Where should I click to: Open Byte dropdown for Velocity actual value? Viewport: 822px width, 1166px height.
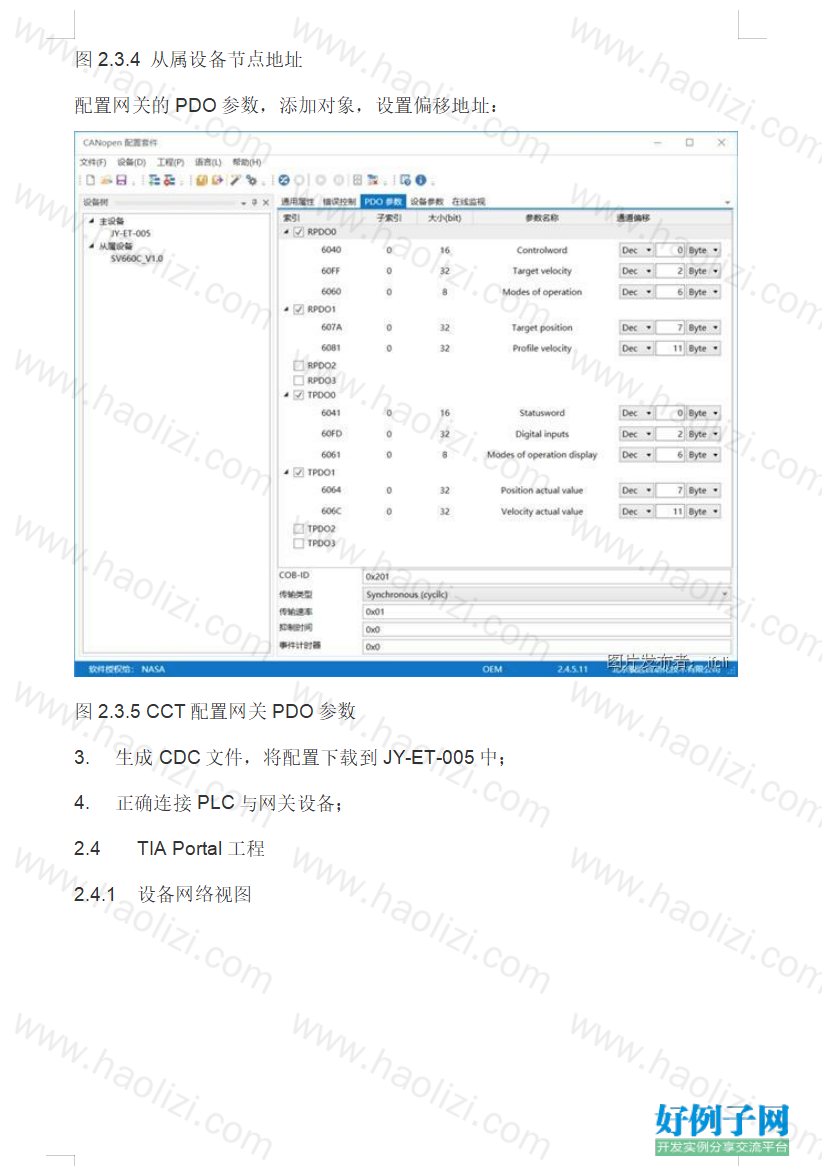click(703, 512)
